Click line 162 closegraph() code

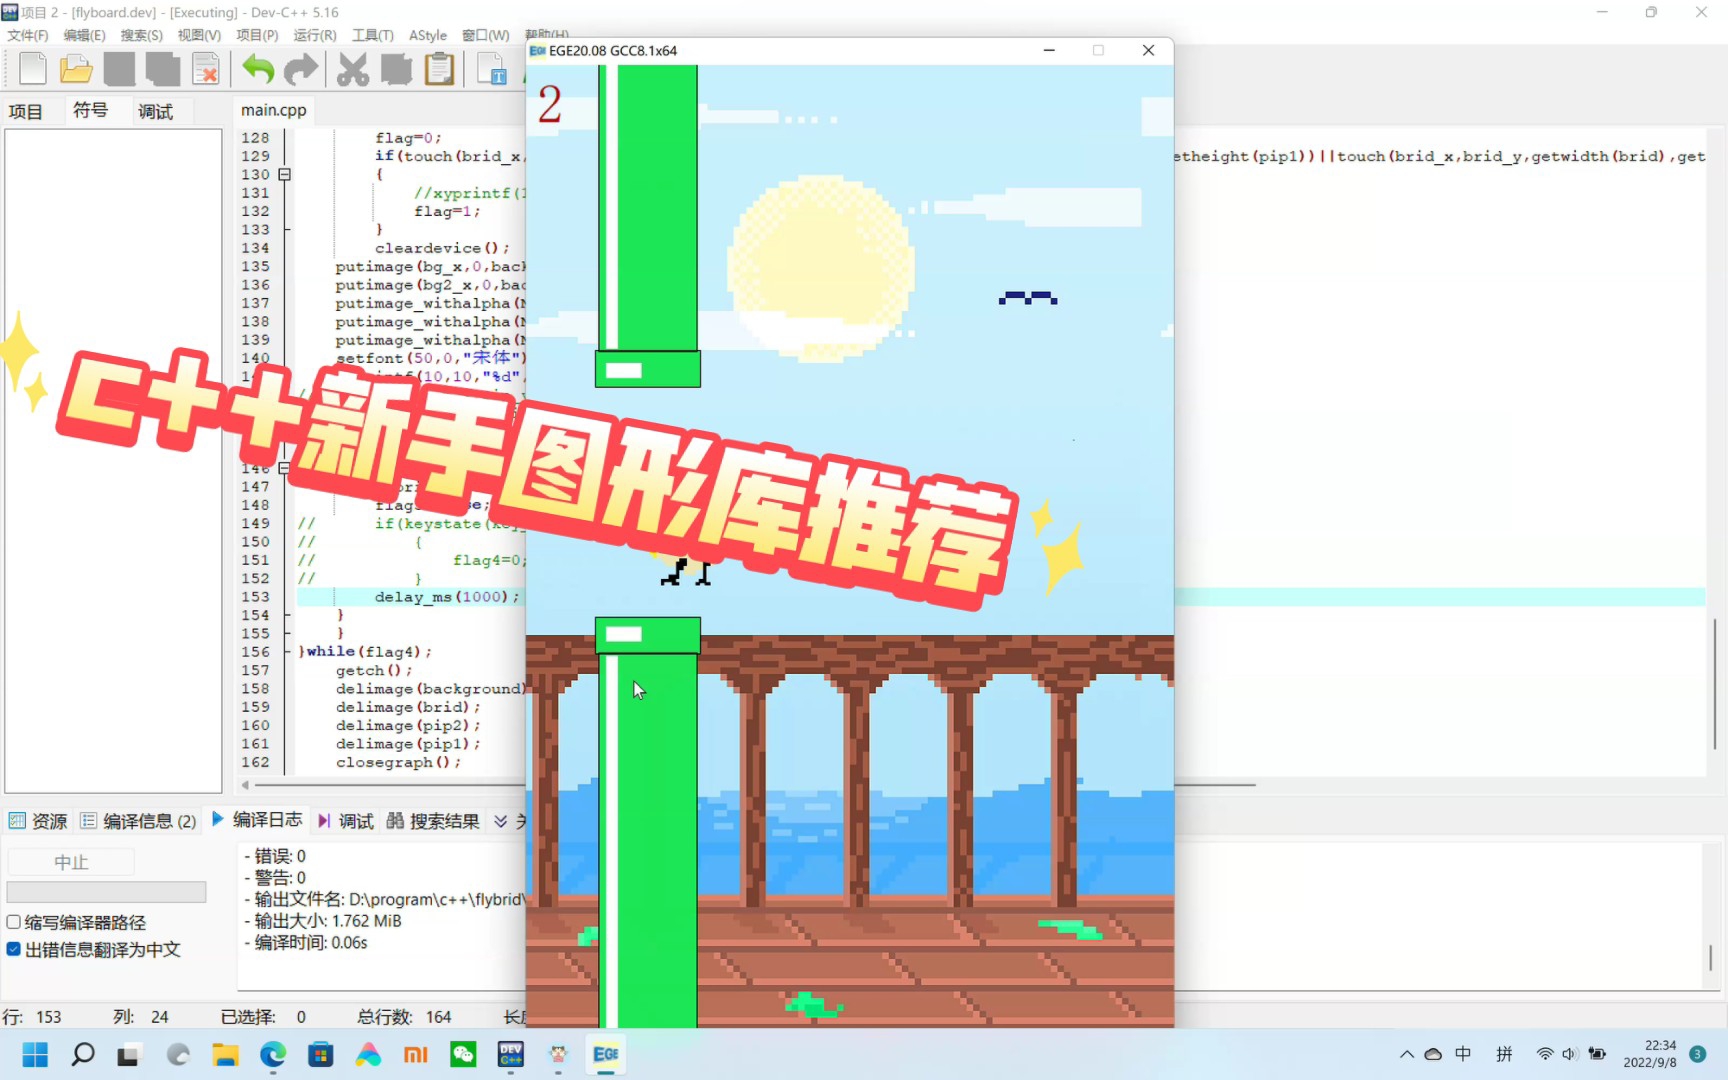tap(398, 762)
